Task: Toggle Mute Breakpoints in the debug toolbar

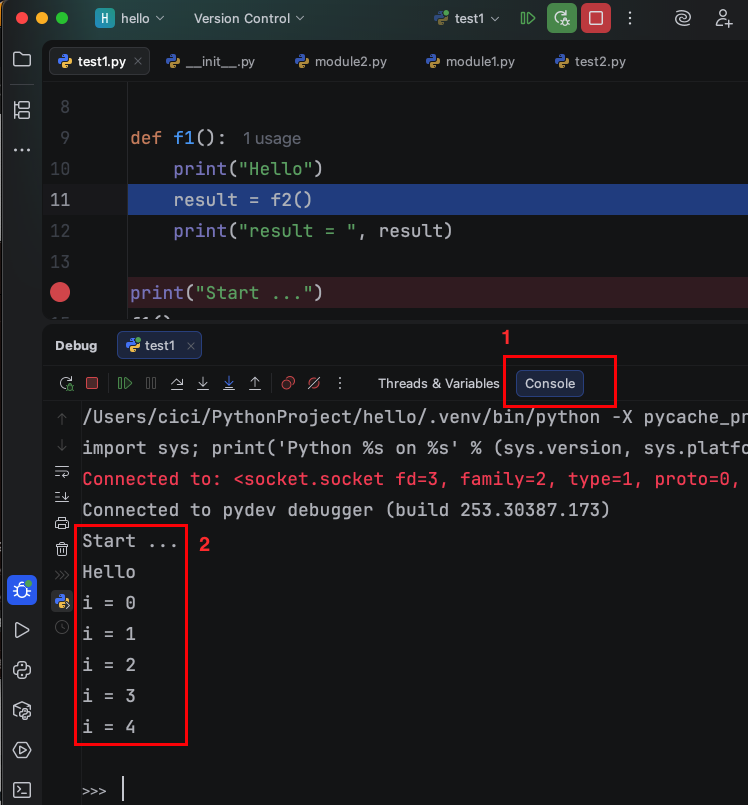Action: tap(313, 383)
